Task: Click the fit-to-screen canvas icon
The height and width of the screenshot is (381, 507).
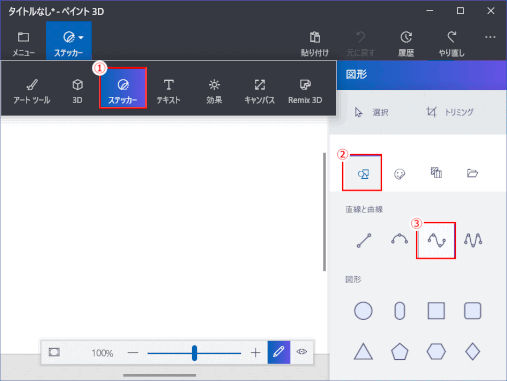Action: point(54,352)
